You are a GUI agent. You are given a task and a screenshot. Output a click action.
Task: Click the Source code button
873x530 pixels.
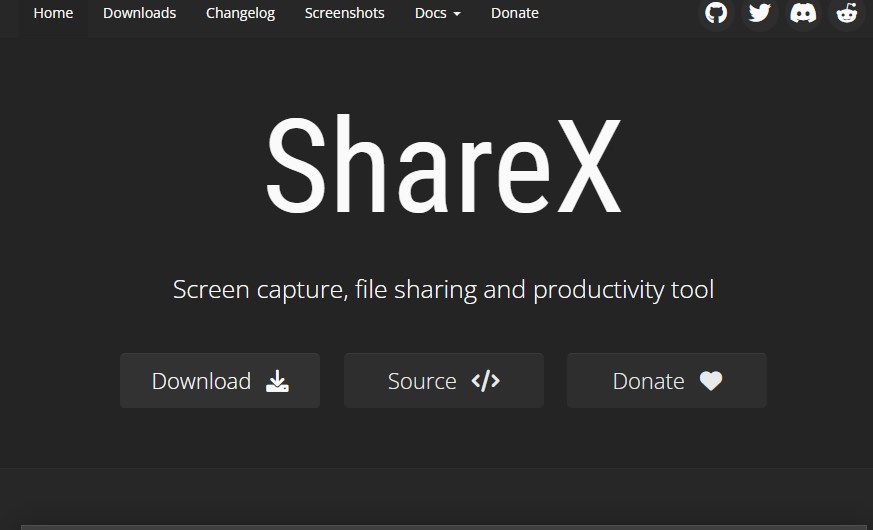(444, 381)
